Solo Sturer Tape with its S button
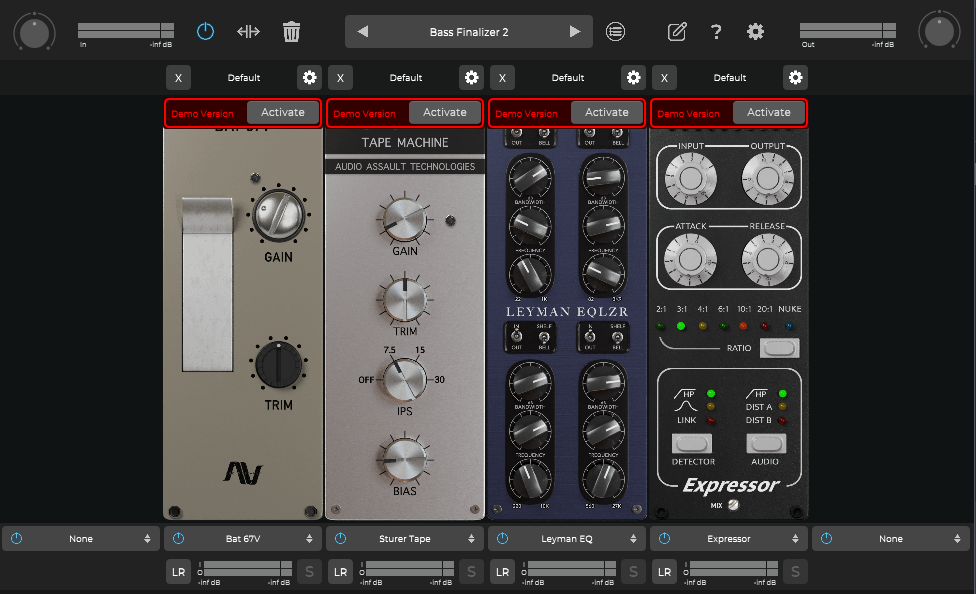The image size is (976, 594). pyautogui.click(x=471, y=572)
